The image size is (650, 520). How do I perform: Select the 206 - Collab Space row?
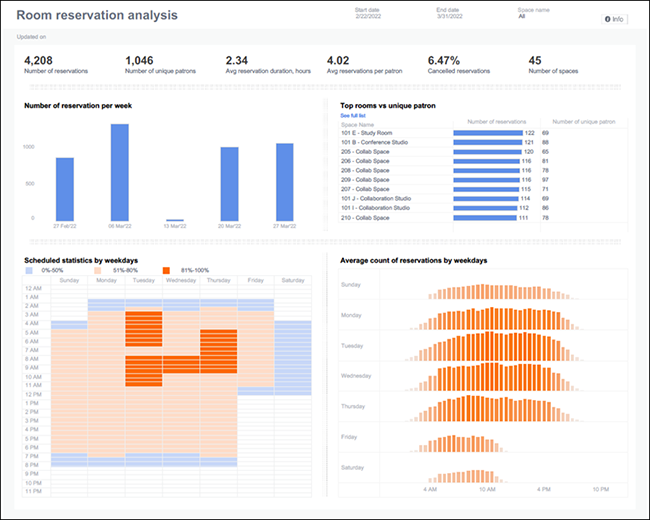[x=483, y=161]
